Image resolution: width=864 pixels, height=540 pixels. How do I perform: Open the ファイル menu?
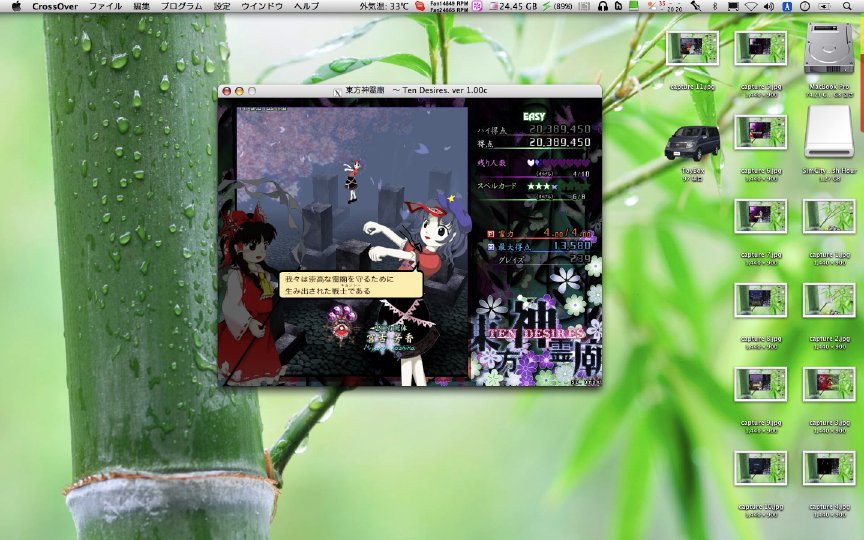point(106,6)
